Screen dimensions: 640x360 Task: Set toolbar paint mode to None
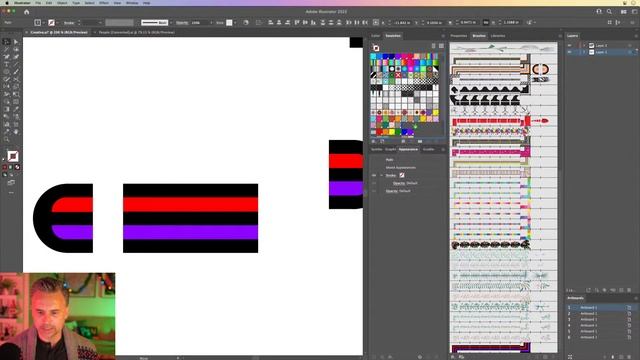[x=17, y=167]
